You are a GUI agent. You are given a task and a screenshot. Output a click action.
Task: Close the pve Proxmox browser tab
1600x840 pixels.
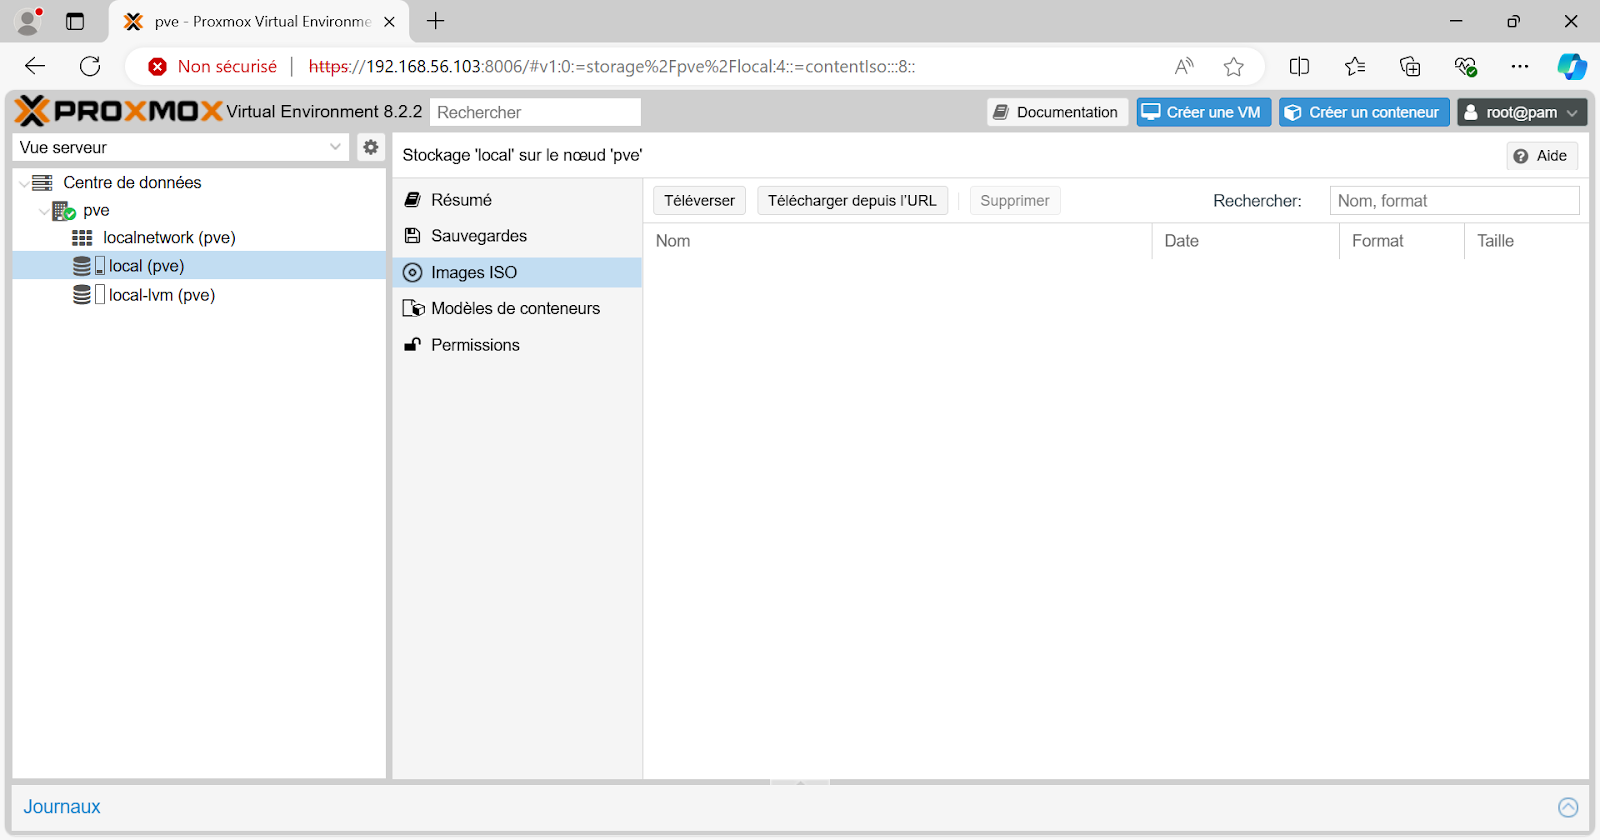tap(390, 22)
